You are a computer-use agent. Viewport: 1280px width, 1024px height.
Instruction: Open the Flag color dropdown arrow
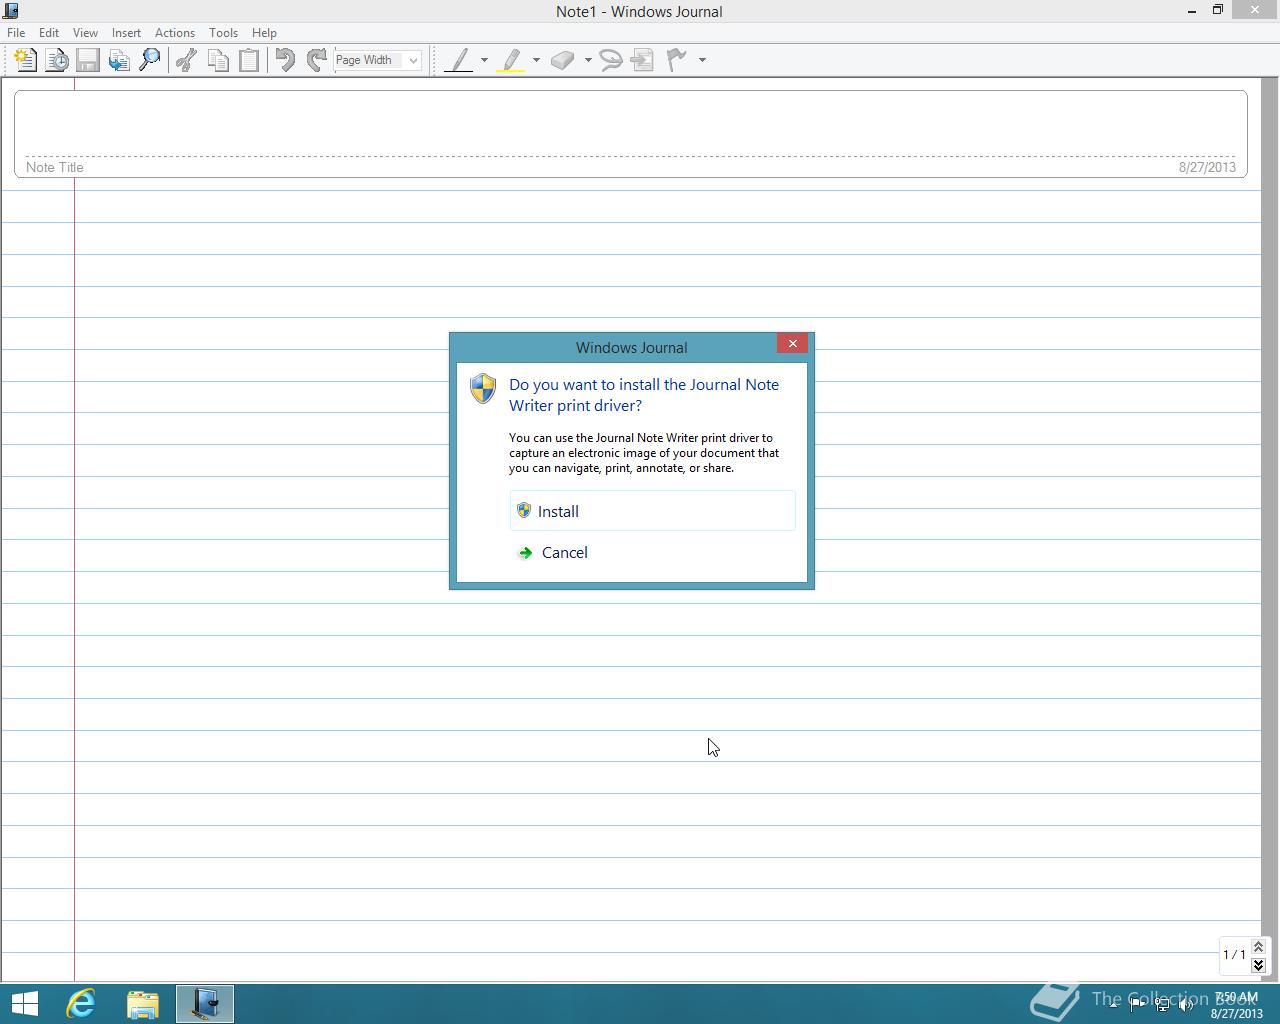point(702,60)
